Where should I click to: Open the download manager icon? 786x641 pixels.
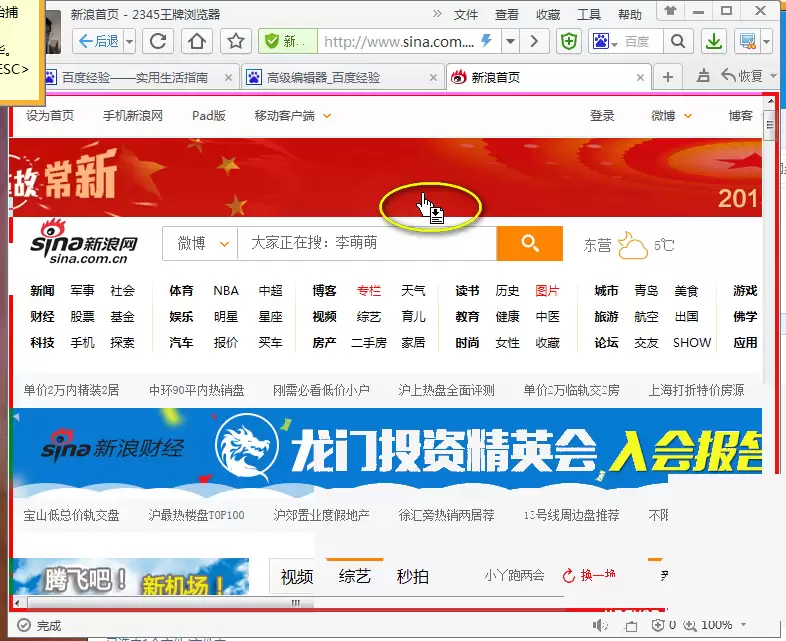713,41
